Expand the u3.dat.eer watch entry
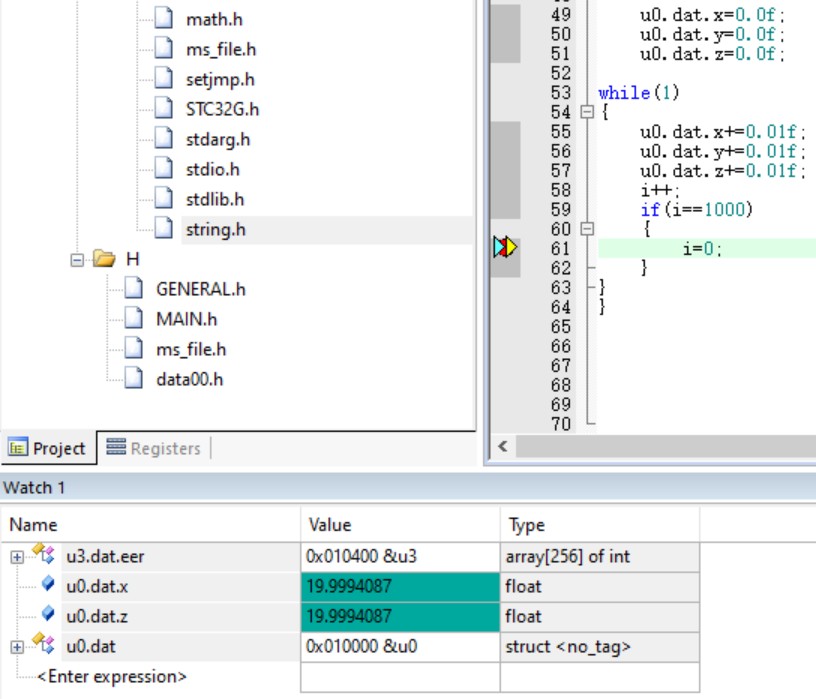Viewport: 816px width, 699px height. tap(17, 557)
